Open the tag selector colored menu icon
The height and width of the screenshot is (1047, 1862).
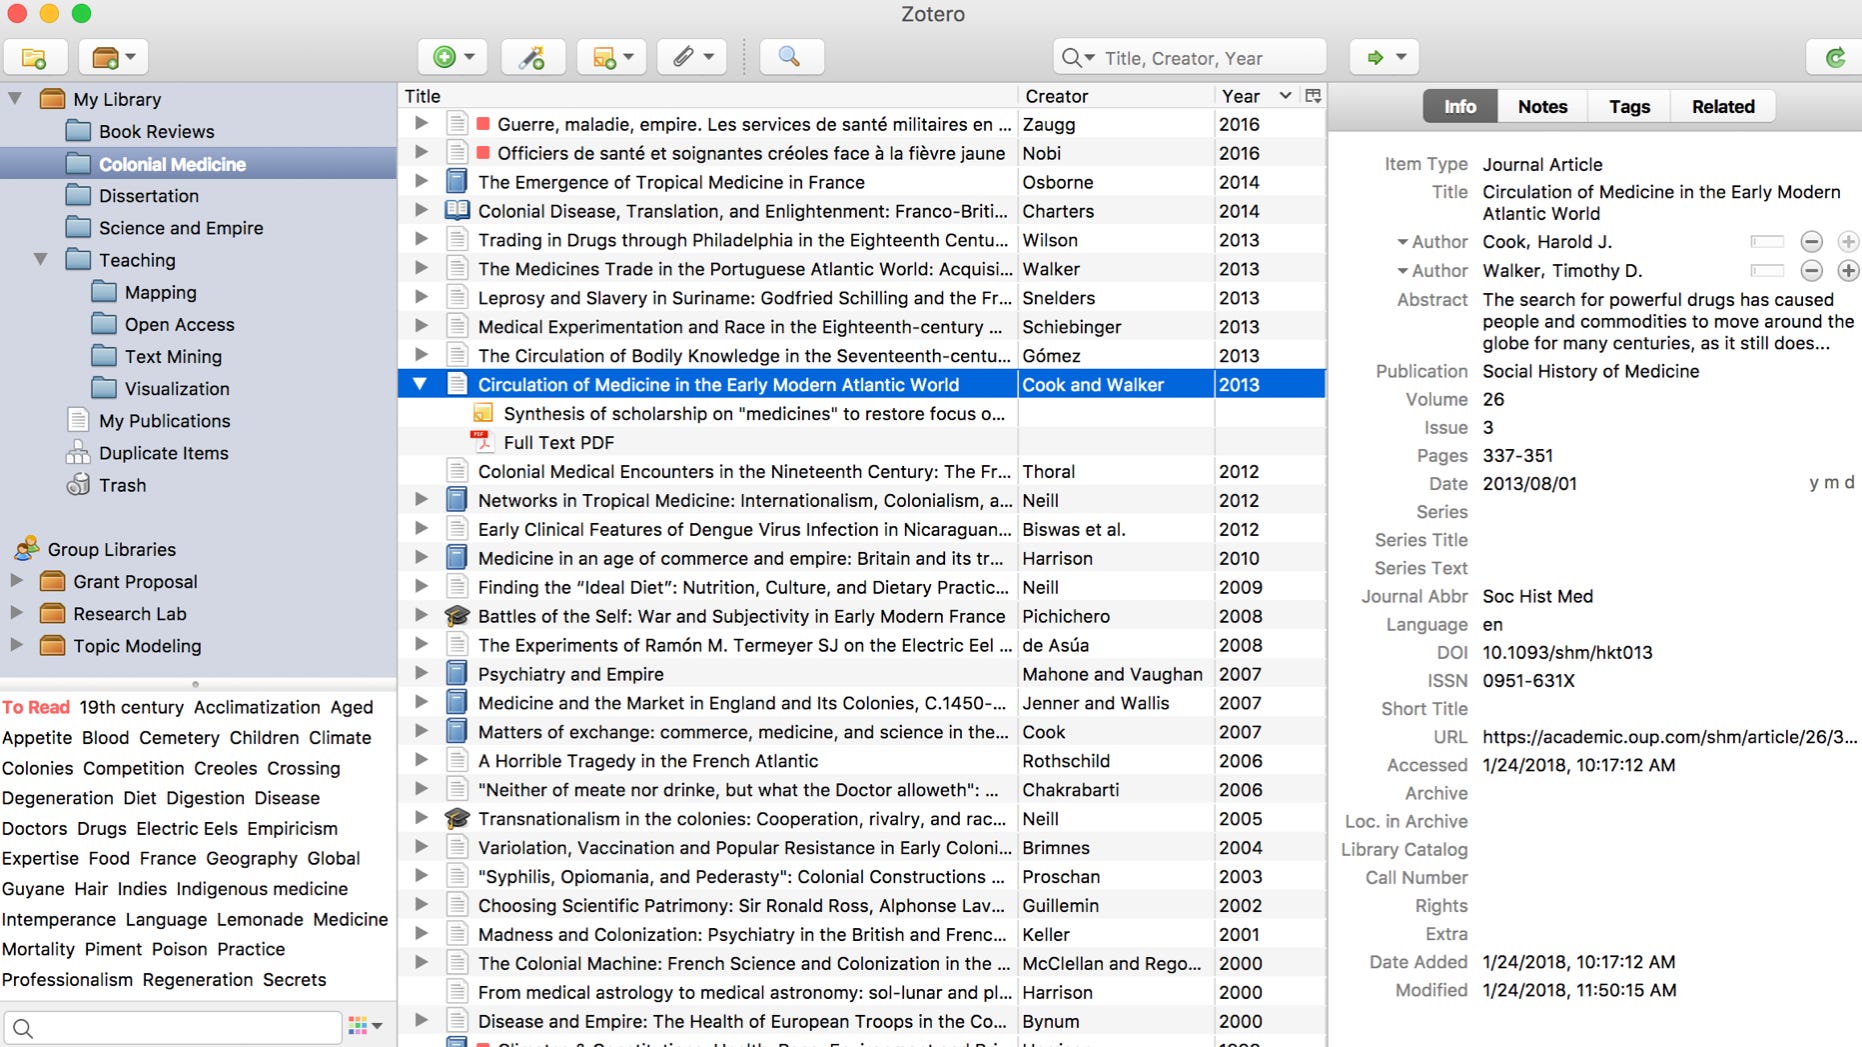pos(365,1026)
